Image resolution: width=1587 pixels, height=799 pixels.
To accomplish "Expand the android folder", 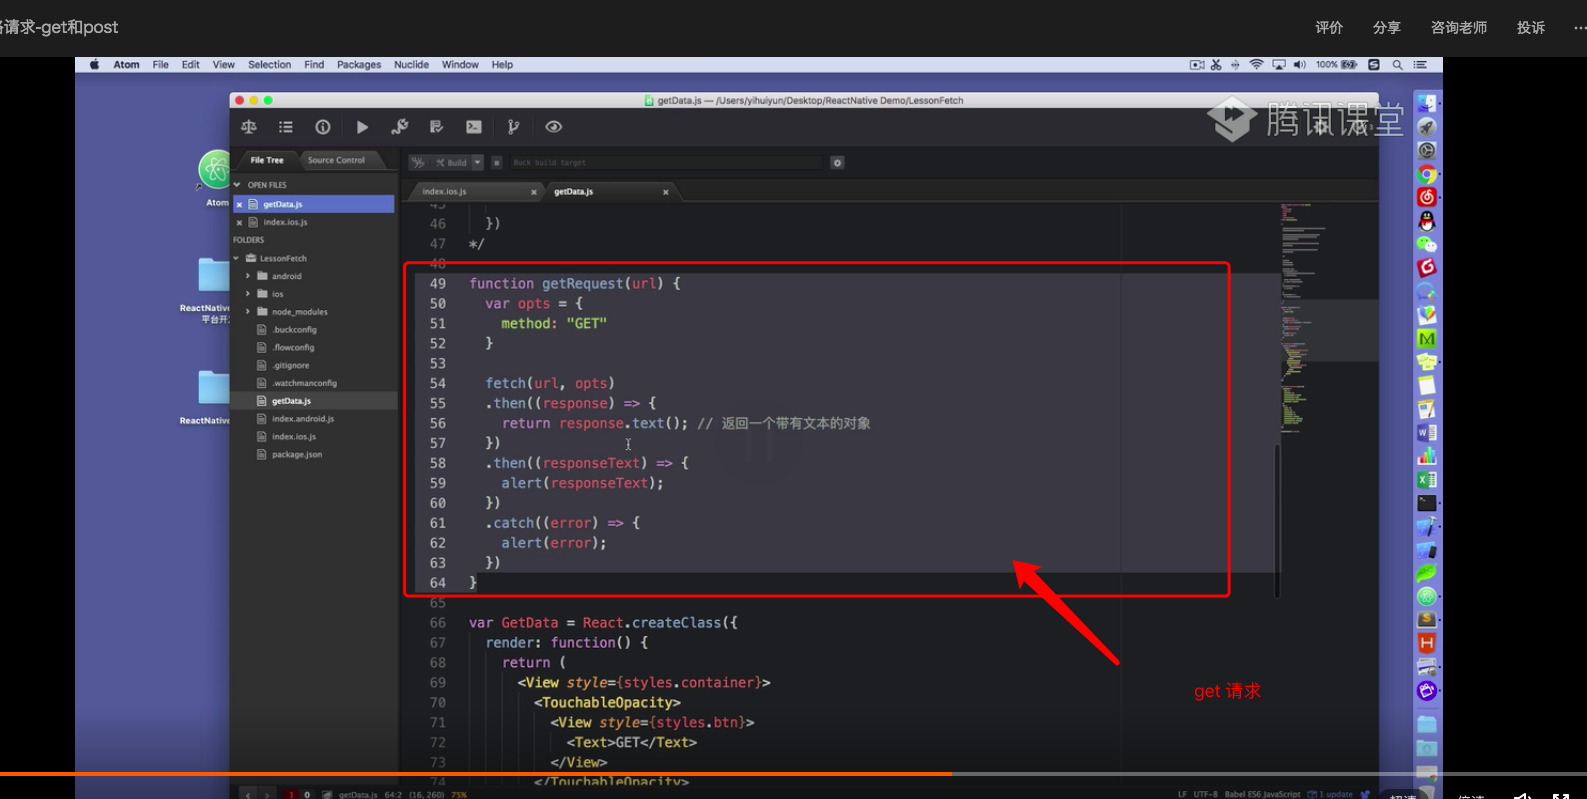I will (x=248, y=276).
